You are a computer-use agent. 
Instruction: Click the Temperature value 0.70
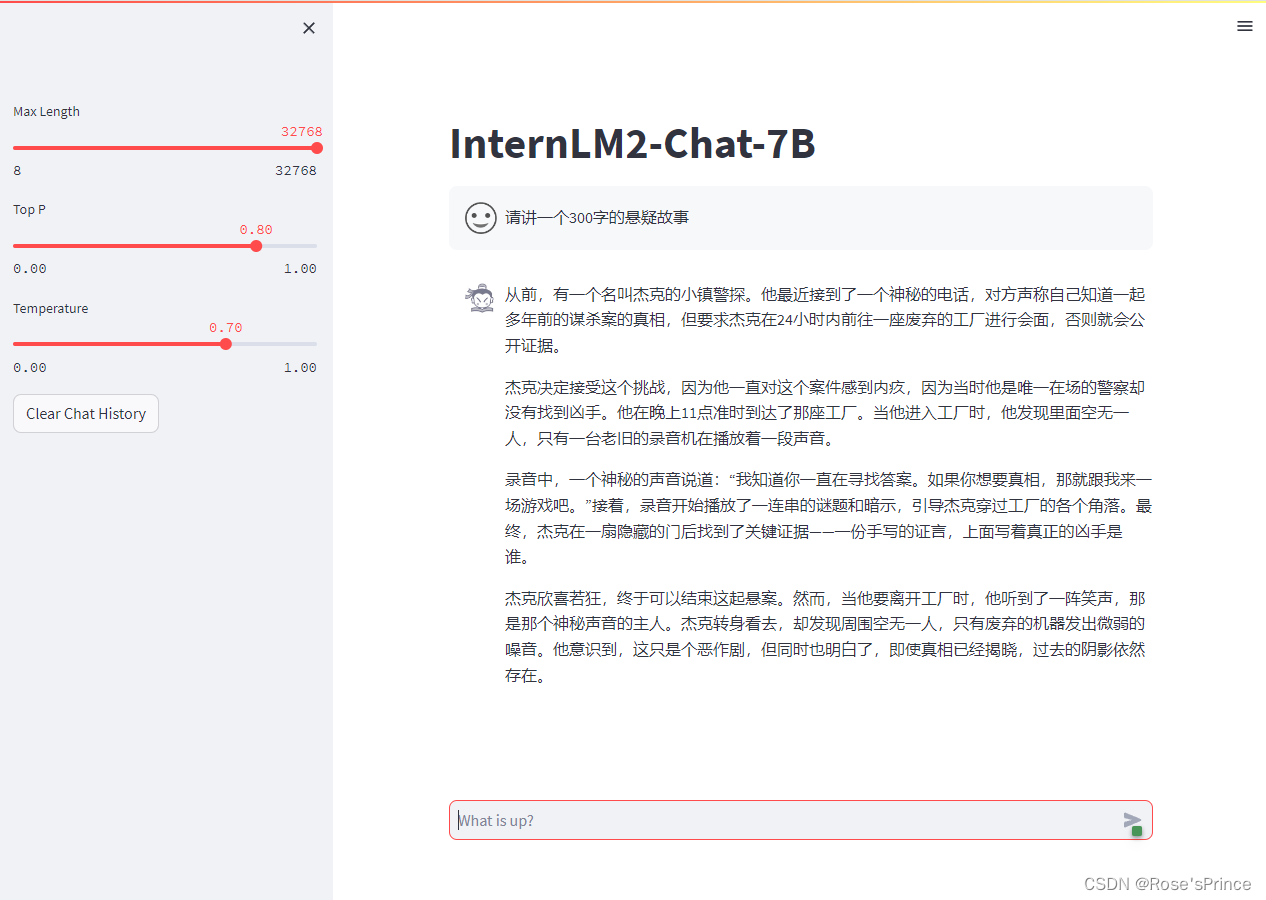pos(226,327)
